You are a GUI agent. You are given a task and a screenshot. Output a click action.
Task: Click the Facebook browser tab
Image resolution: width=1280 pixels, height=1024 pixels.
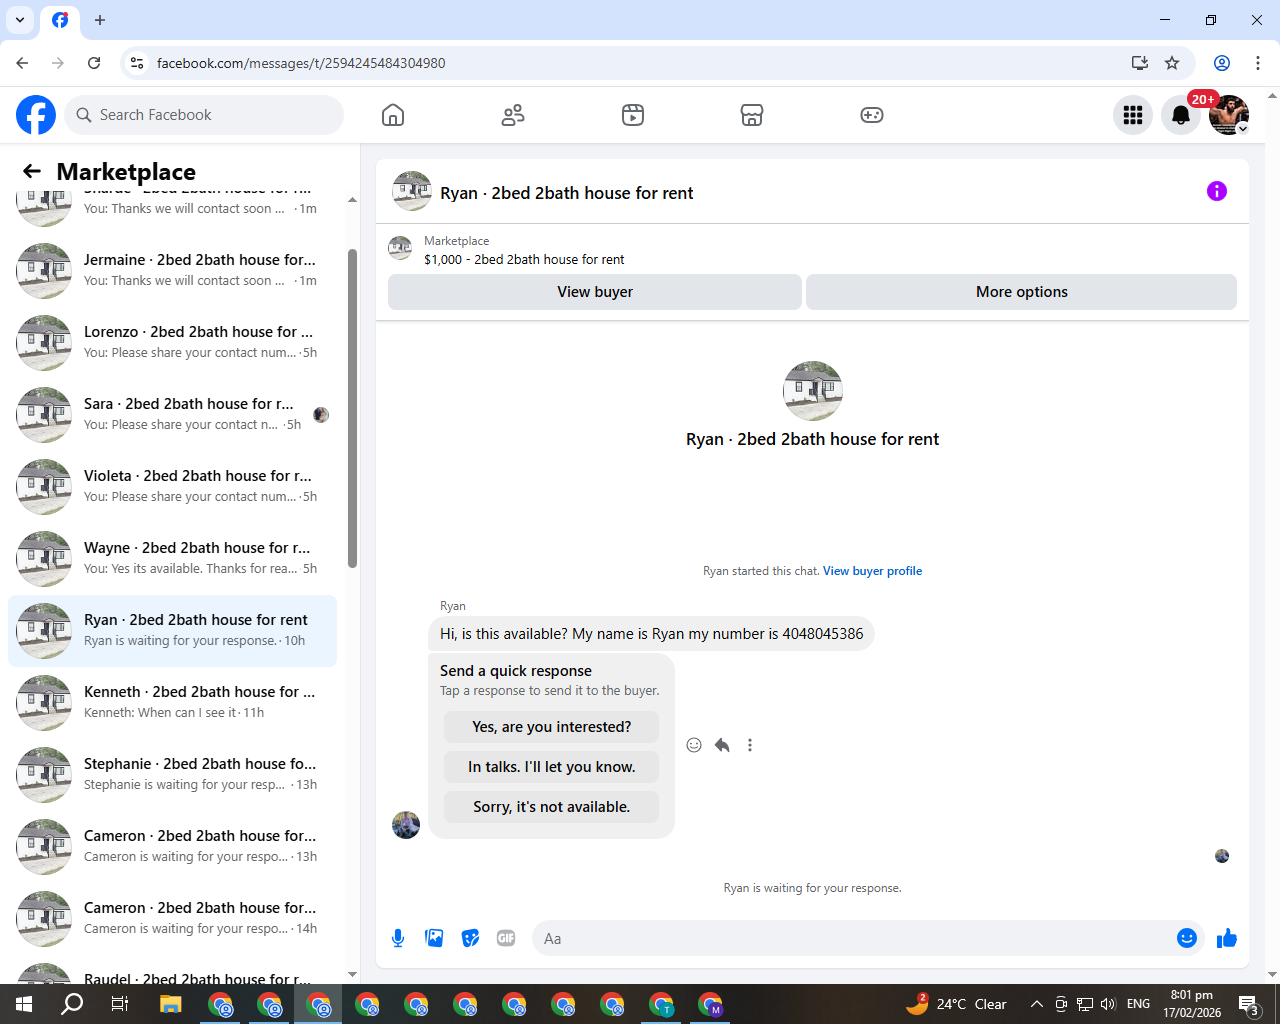pyautogui.click(x=60, y=20)
